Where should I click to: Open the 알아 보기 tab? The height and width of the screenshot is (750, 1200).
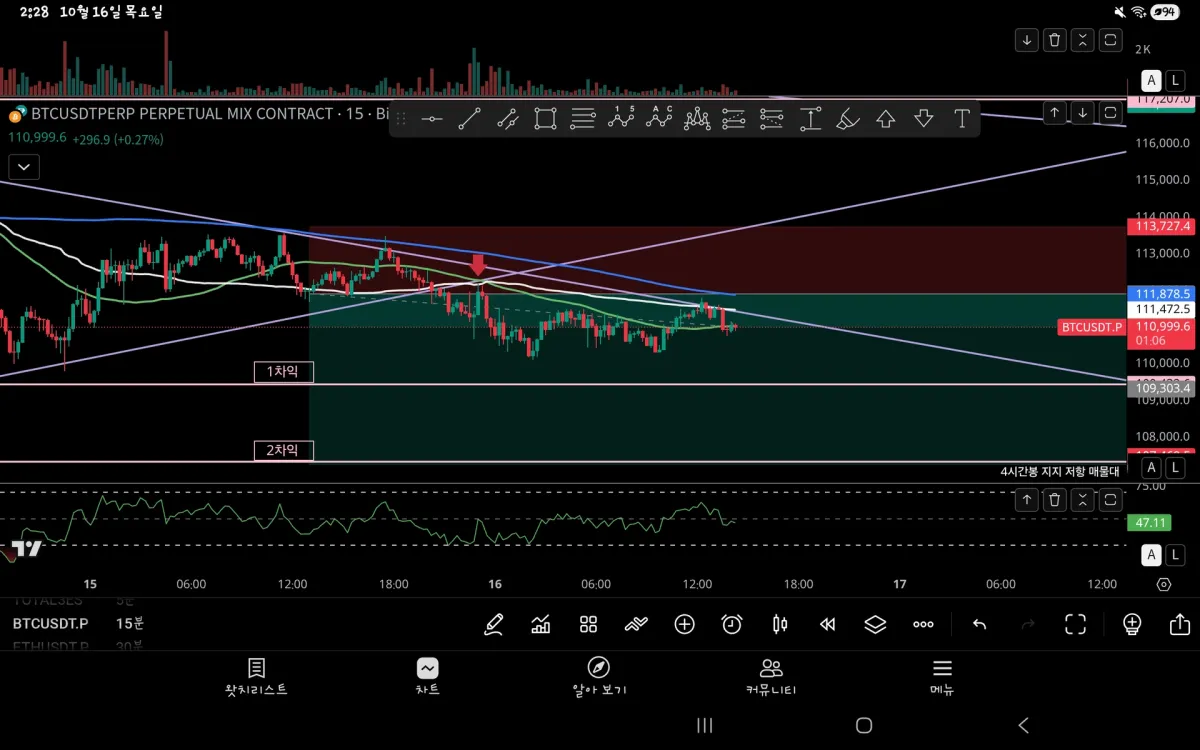(599, 677)
